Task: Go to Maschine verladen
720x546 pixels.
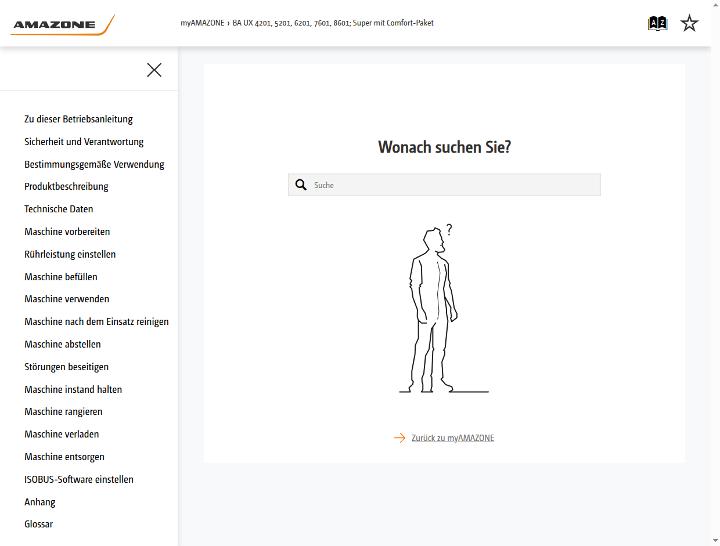Action: [x=62, y=434]
